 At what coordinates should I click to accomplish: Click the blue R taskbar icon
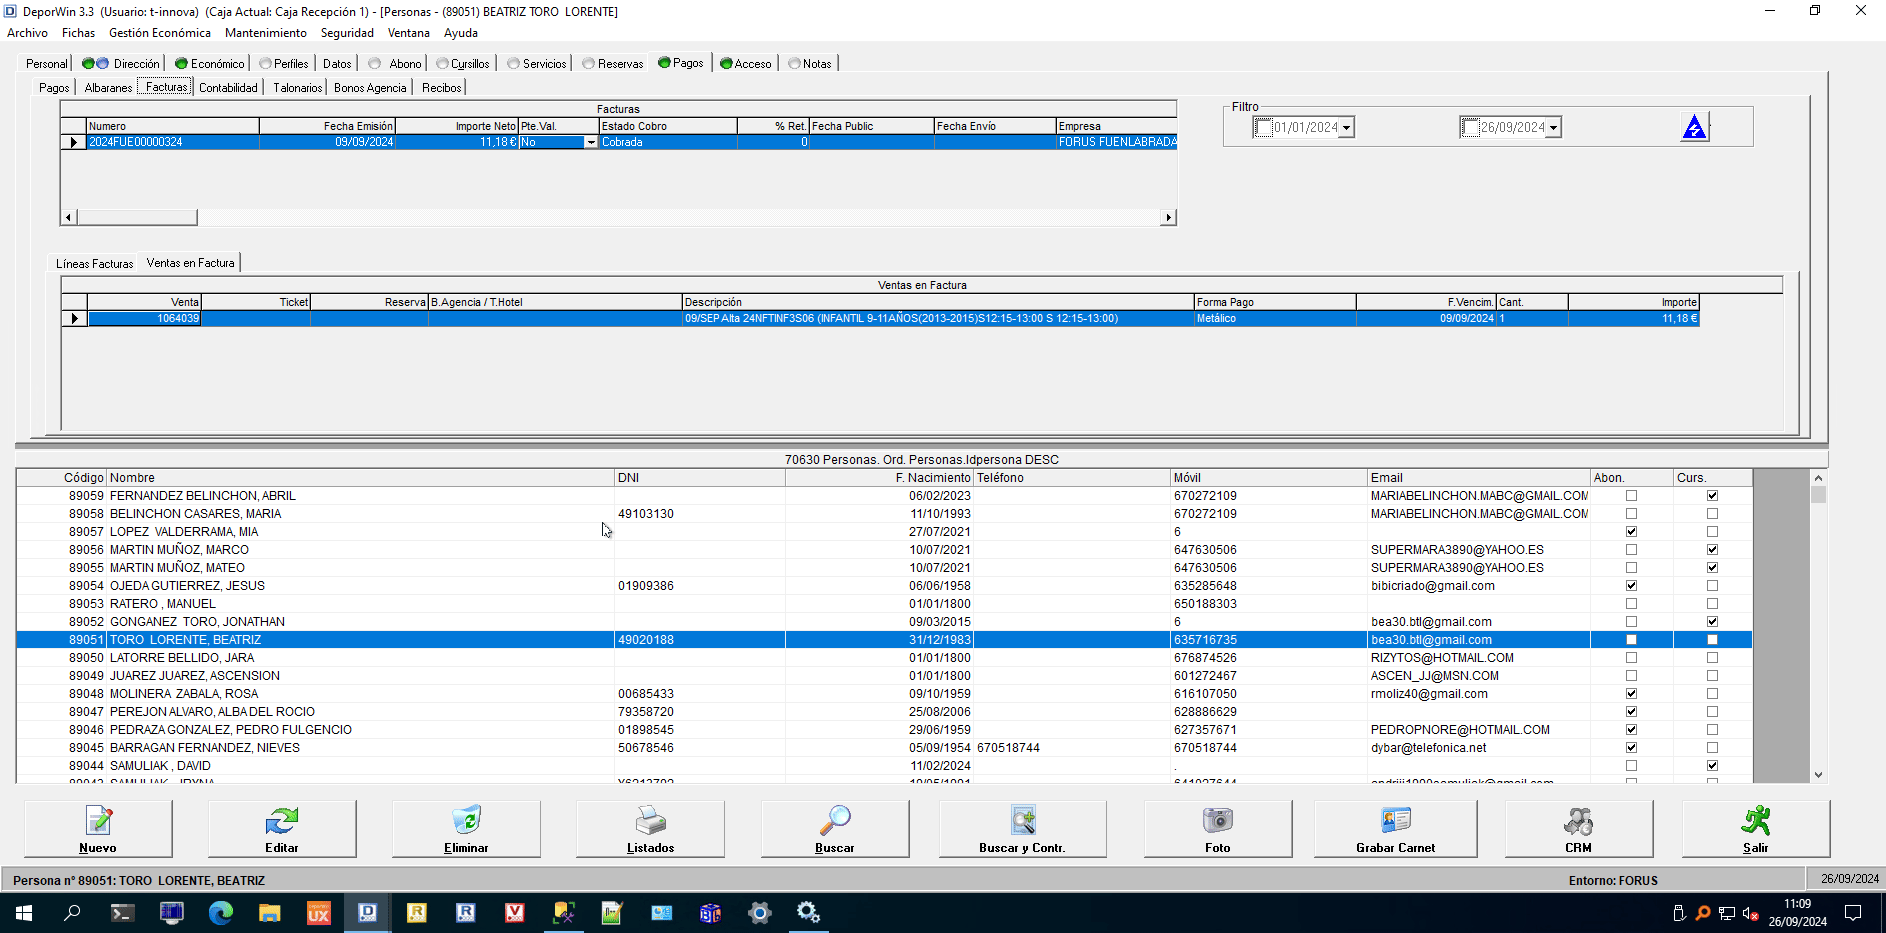click(x=465, y=912)
